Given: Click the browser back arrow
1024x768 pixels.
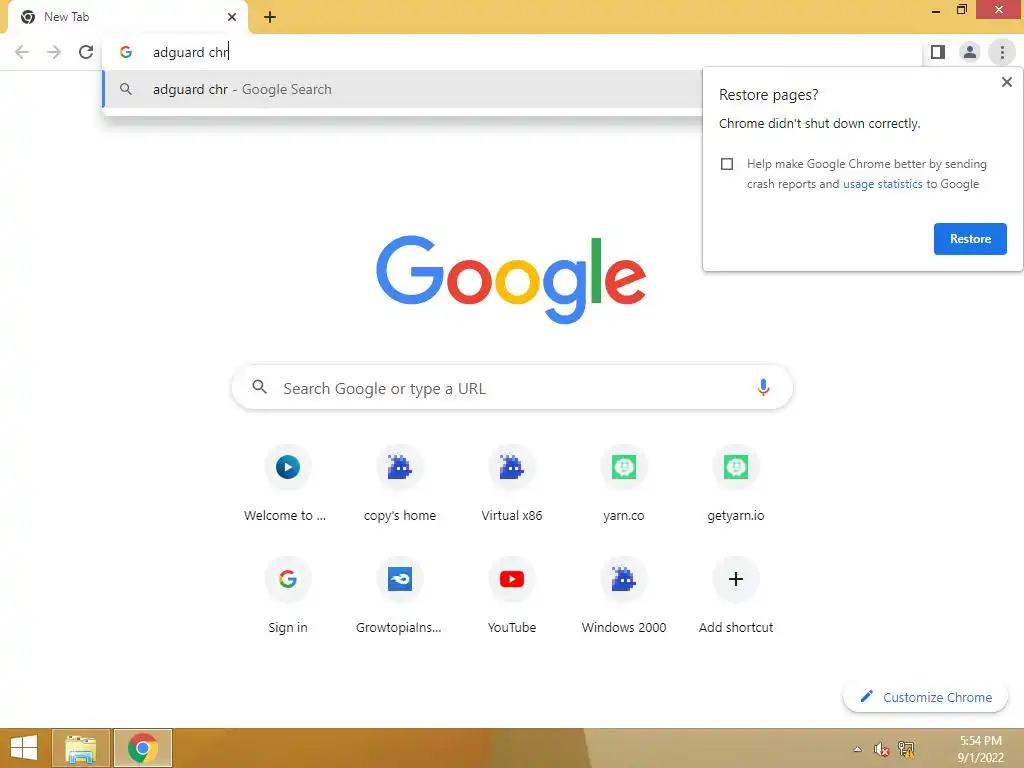Looking at the screenshot, I should (x=22, y=52).
